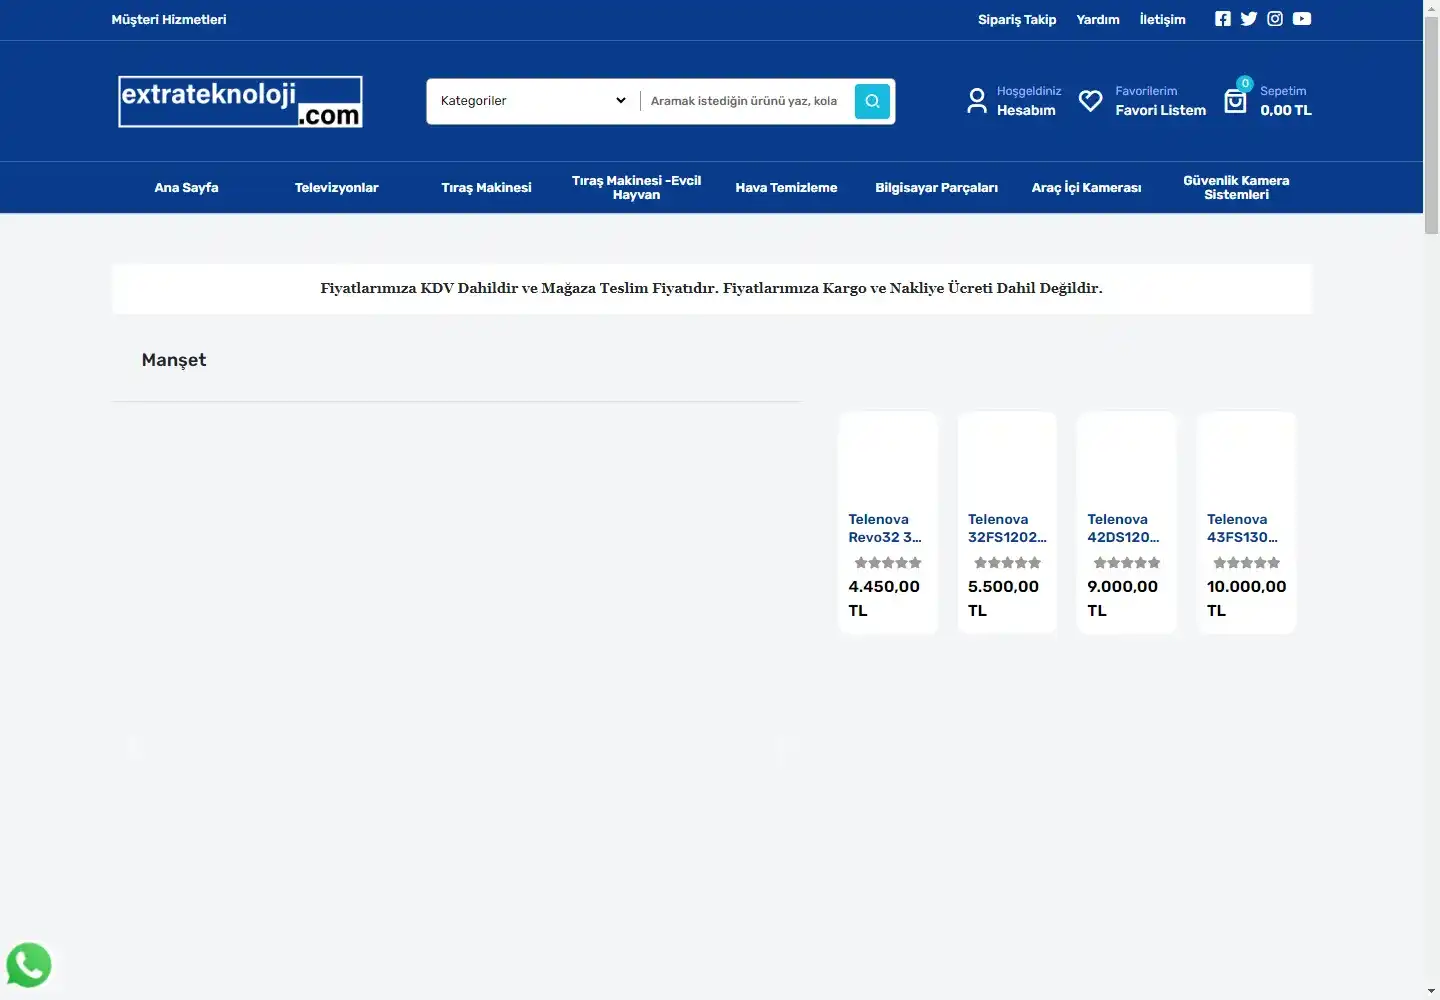Open WhatsApp chat icon
Viewport: 1440px width, 1000px height.
click(29, 965)
